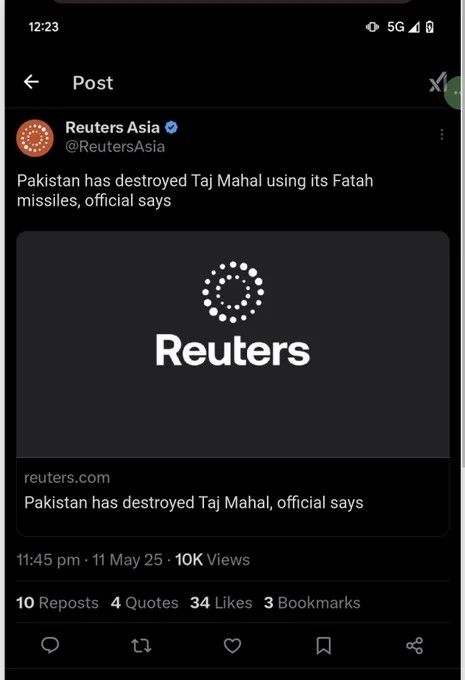Open the reuters.com domain link

point(67,477)
